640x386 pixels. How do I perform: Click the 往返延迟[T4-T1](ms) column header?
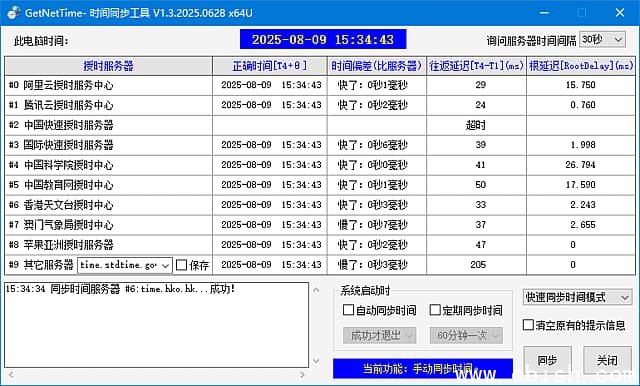[476, 66]
